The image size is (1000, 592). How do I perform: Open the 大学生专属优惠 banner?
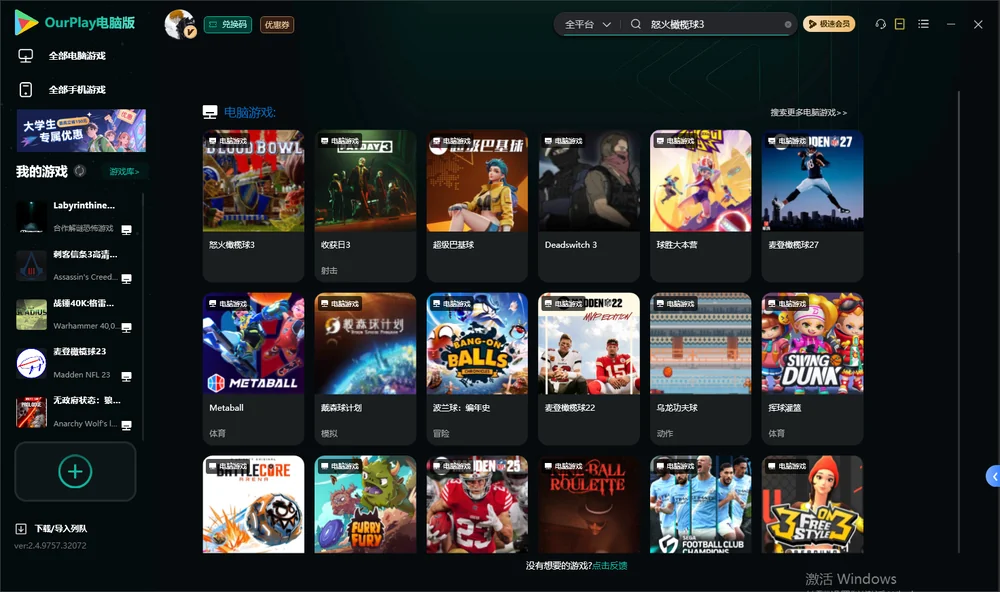tap(81, 130)
